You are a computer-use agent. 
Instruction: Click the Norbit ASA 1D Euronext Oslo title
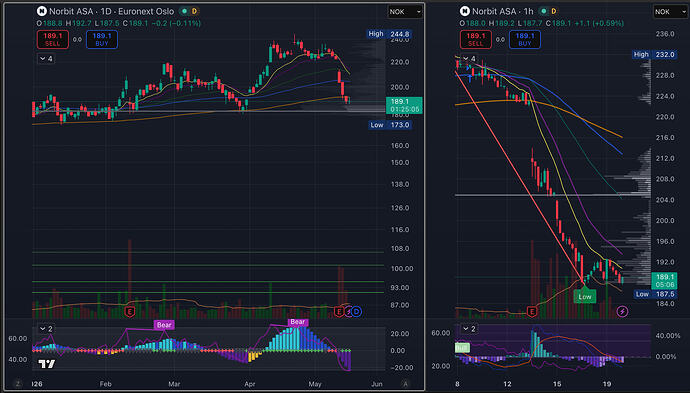coord(111,11)
